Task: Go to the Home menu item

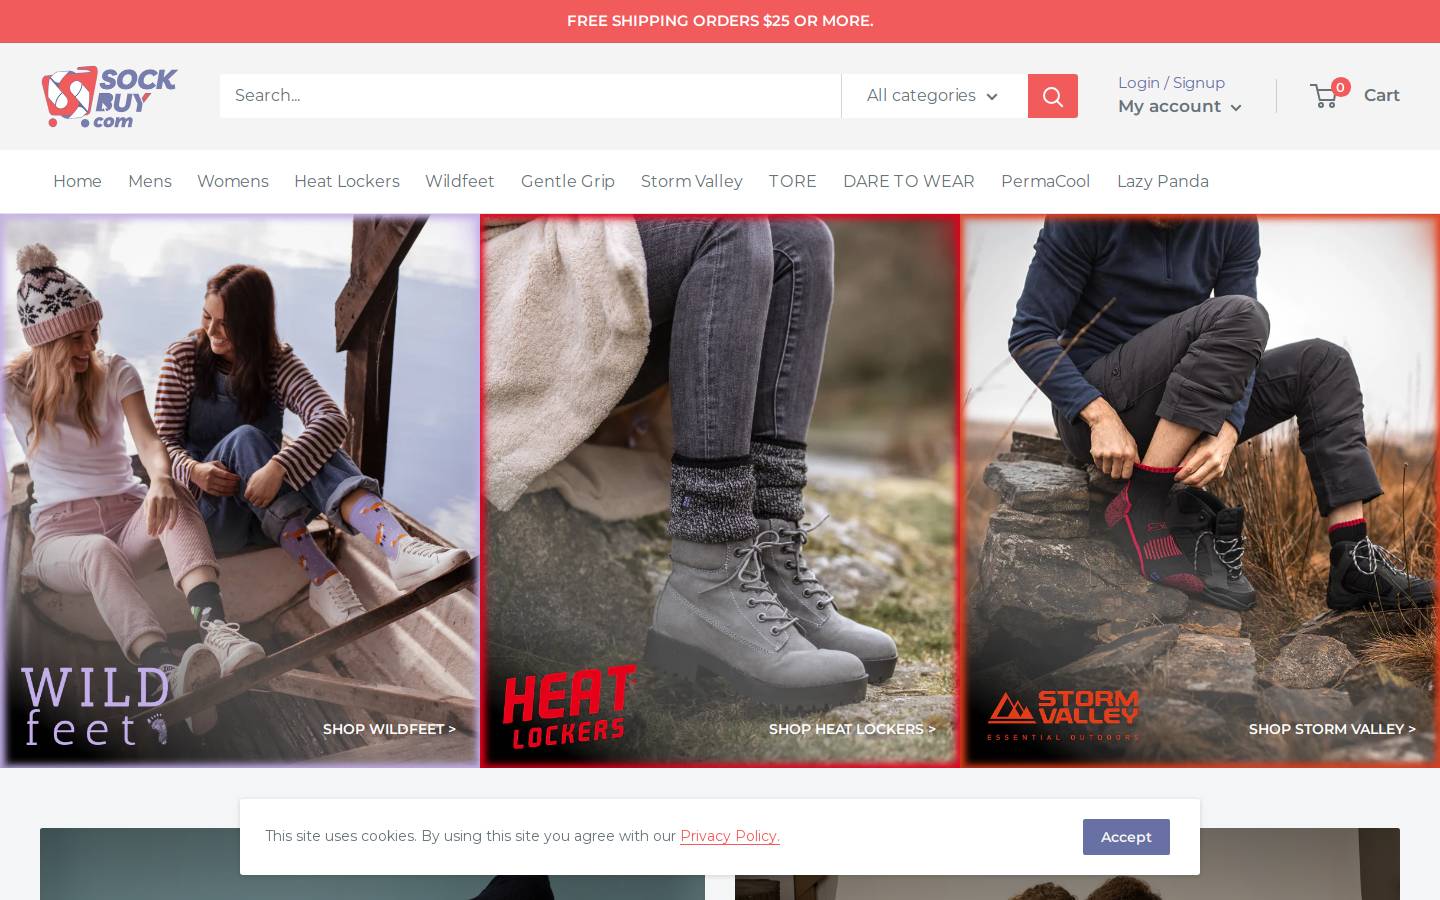Action: pos(77,181)
